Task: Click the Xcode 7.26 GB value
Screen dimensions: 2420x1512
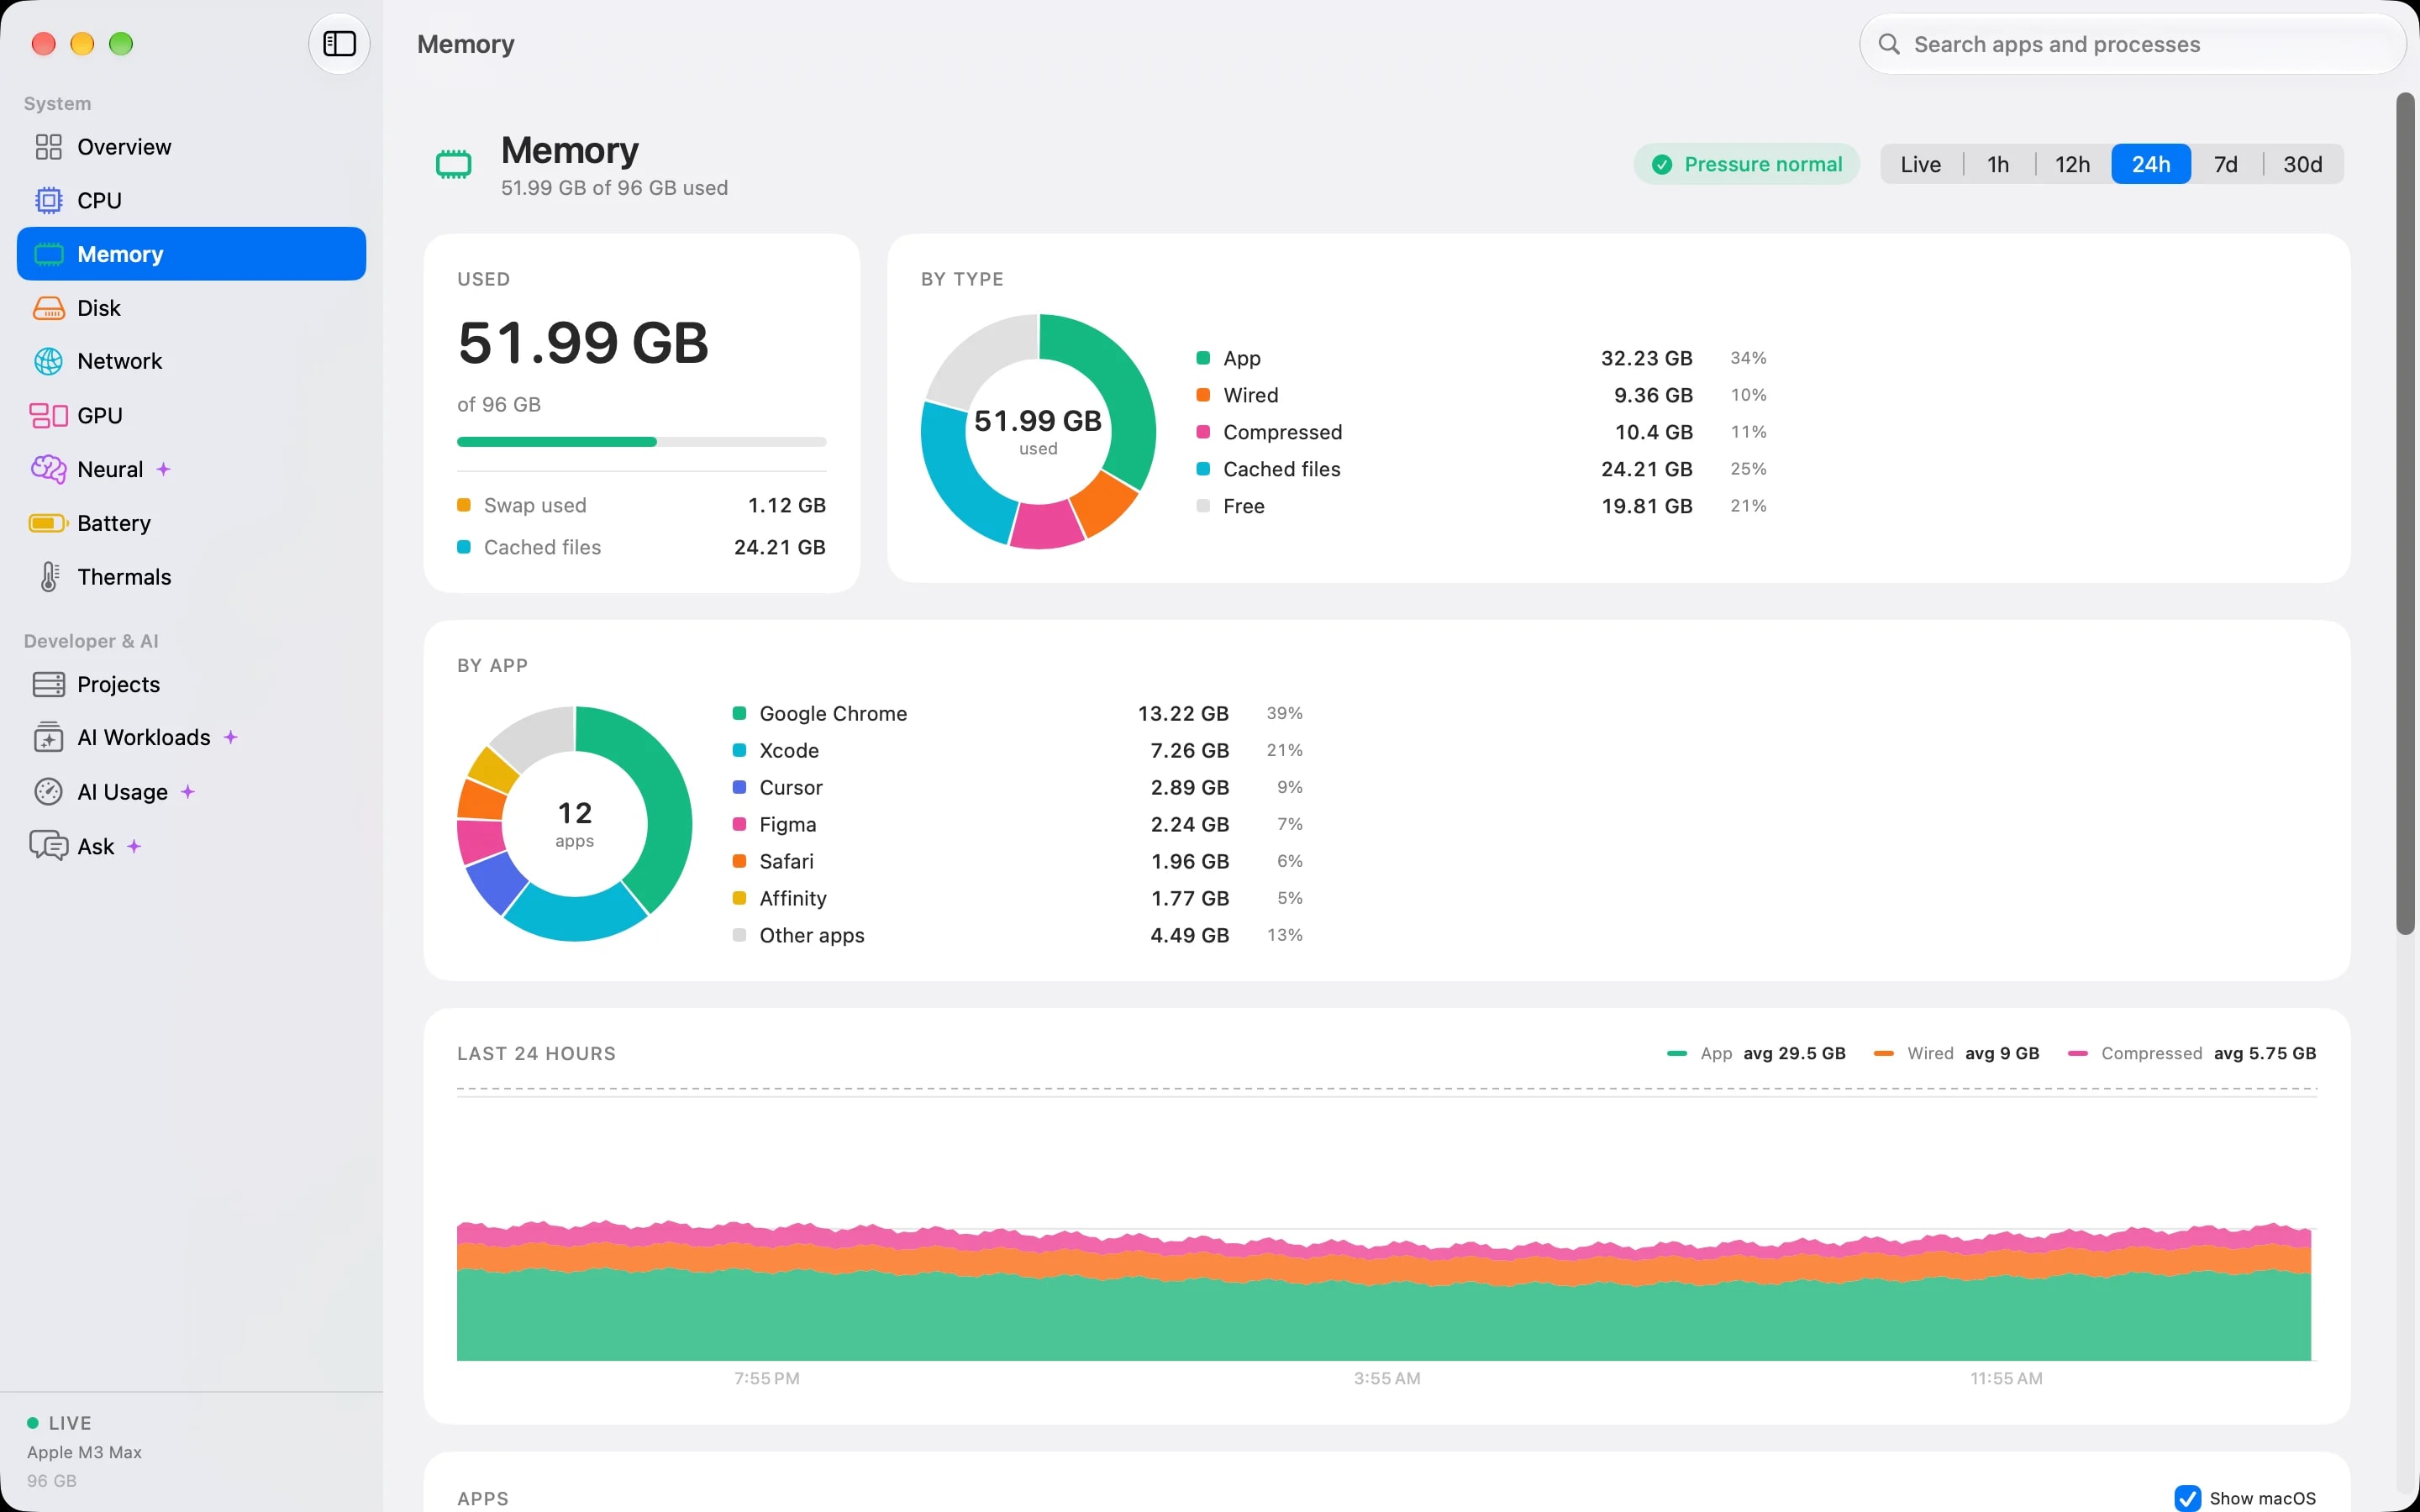Action: point(1189,750)
